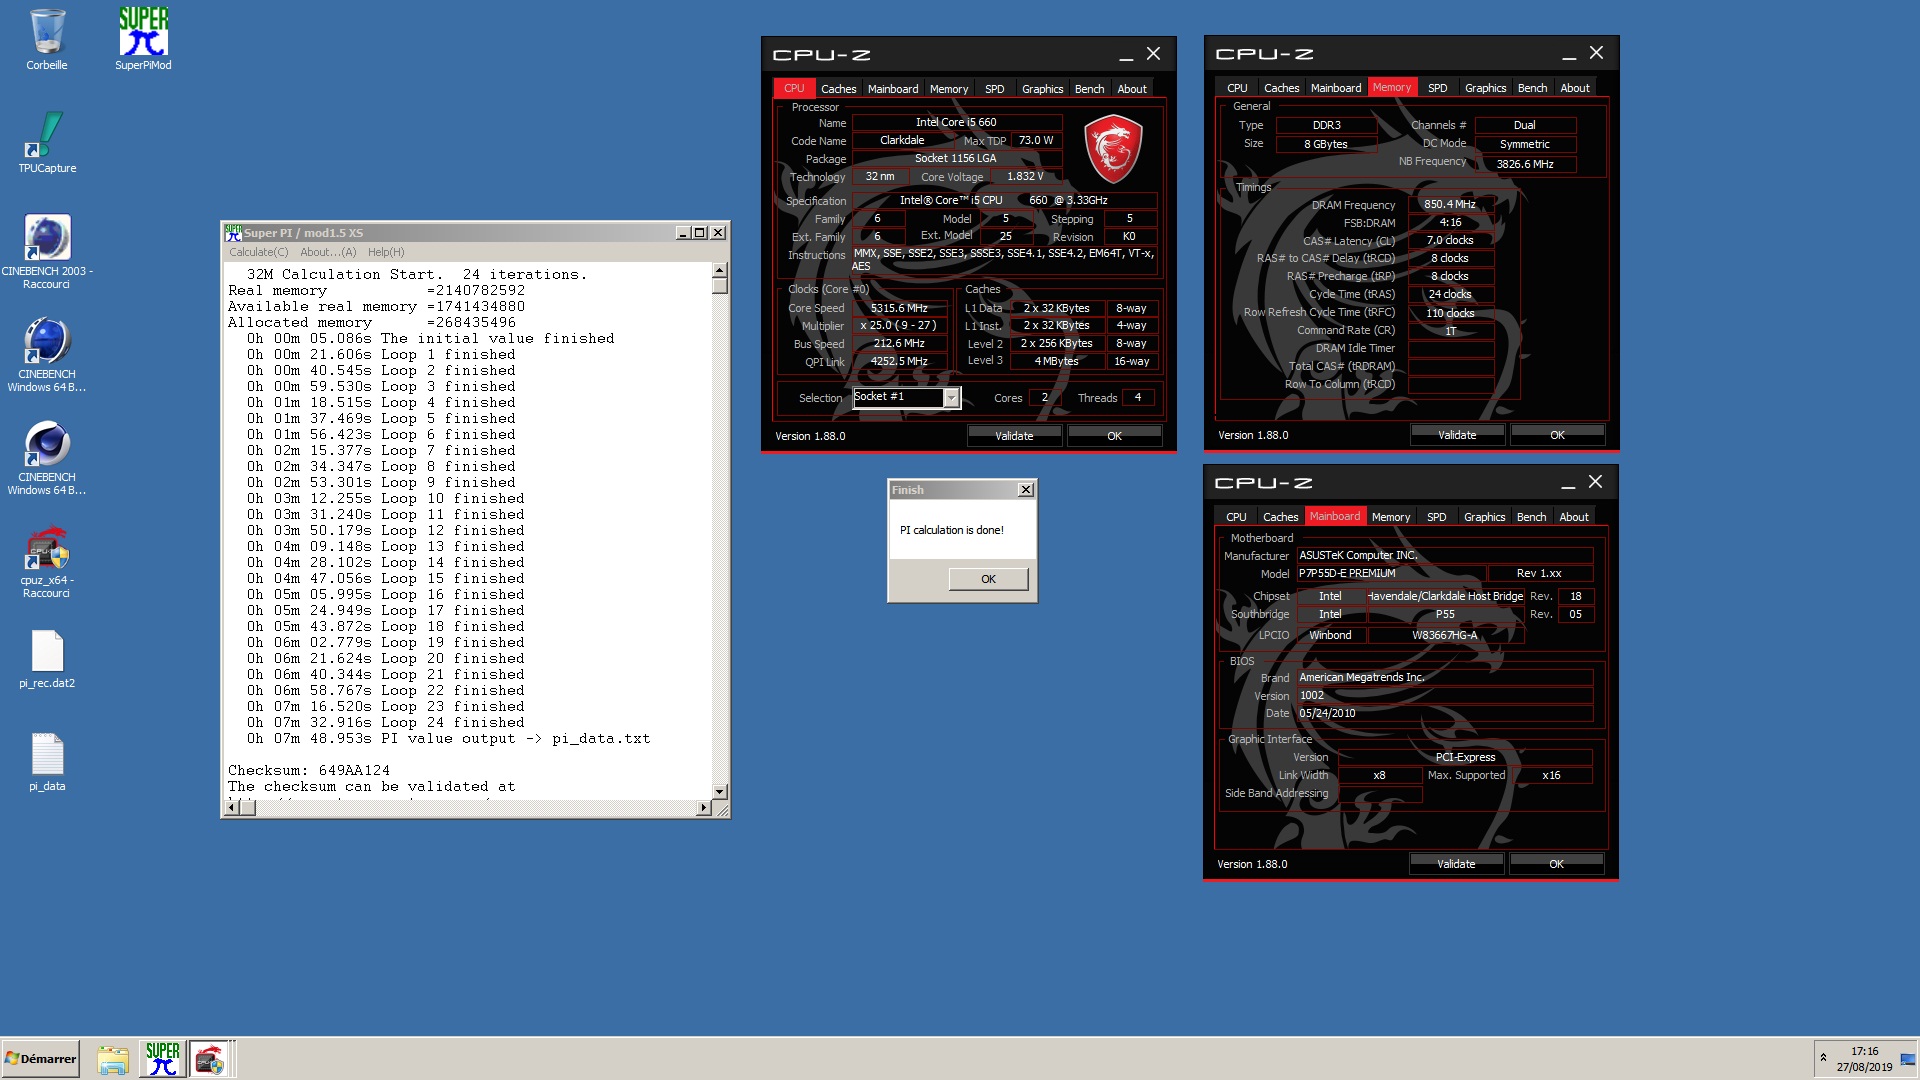Close the Finish dialog with X

pos(1025,490)
